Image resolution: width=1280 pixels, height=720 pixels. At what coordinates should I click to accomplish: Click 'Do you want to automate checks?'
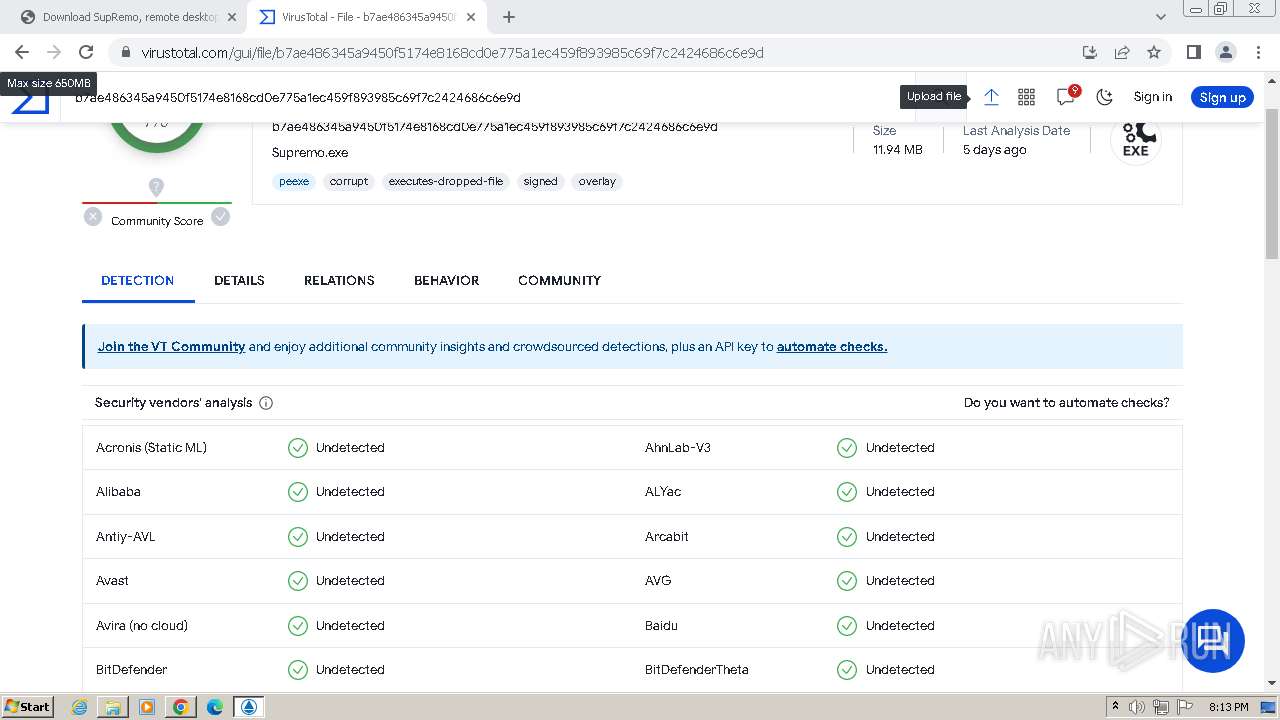pos(1066,403)
